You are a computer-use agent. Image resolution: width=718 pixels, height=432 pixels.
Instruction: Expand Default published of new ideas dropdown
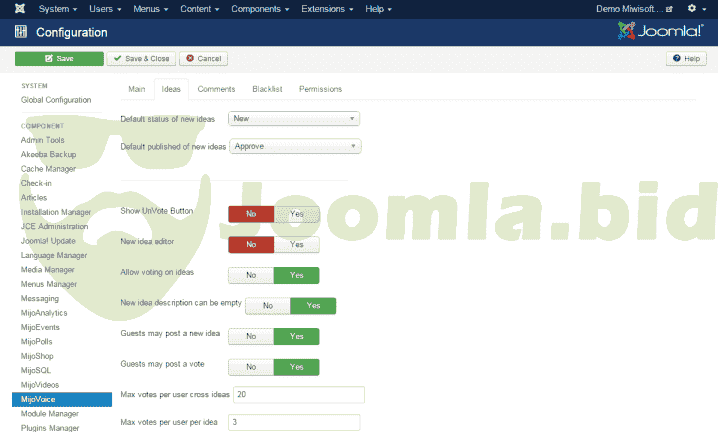coord(295,146)
